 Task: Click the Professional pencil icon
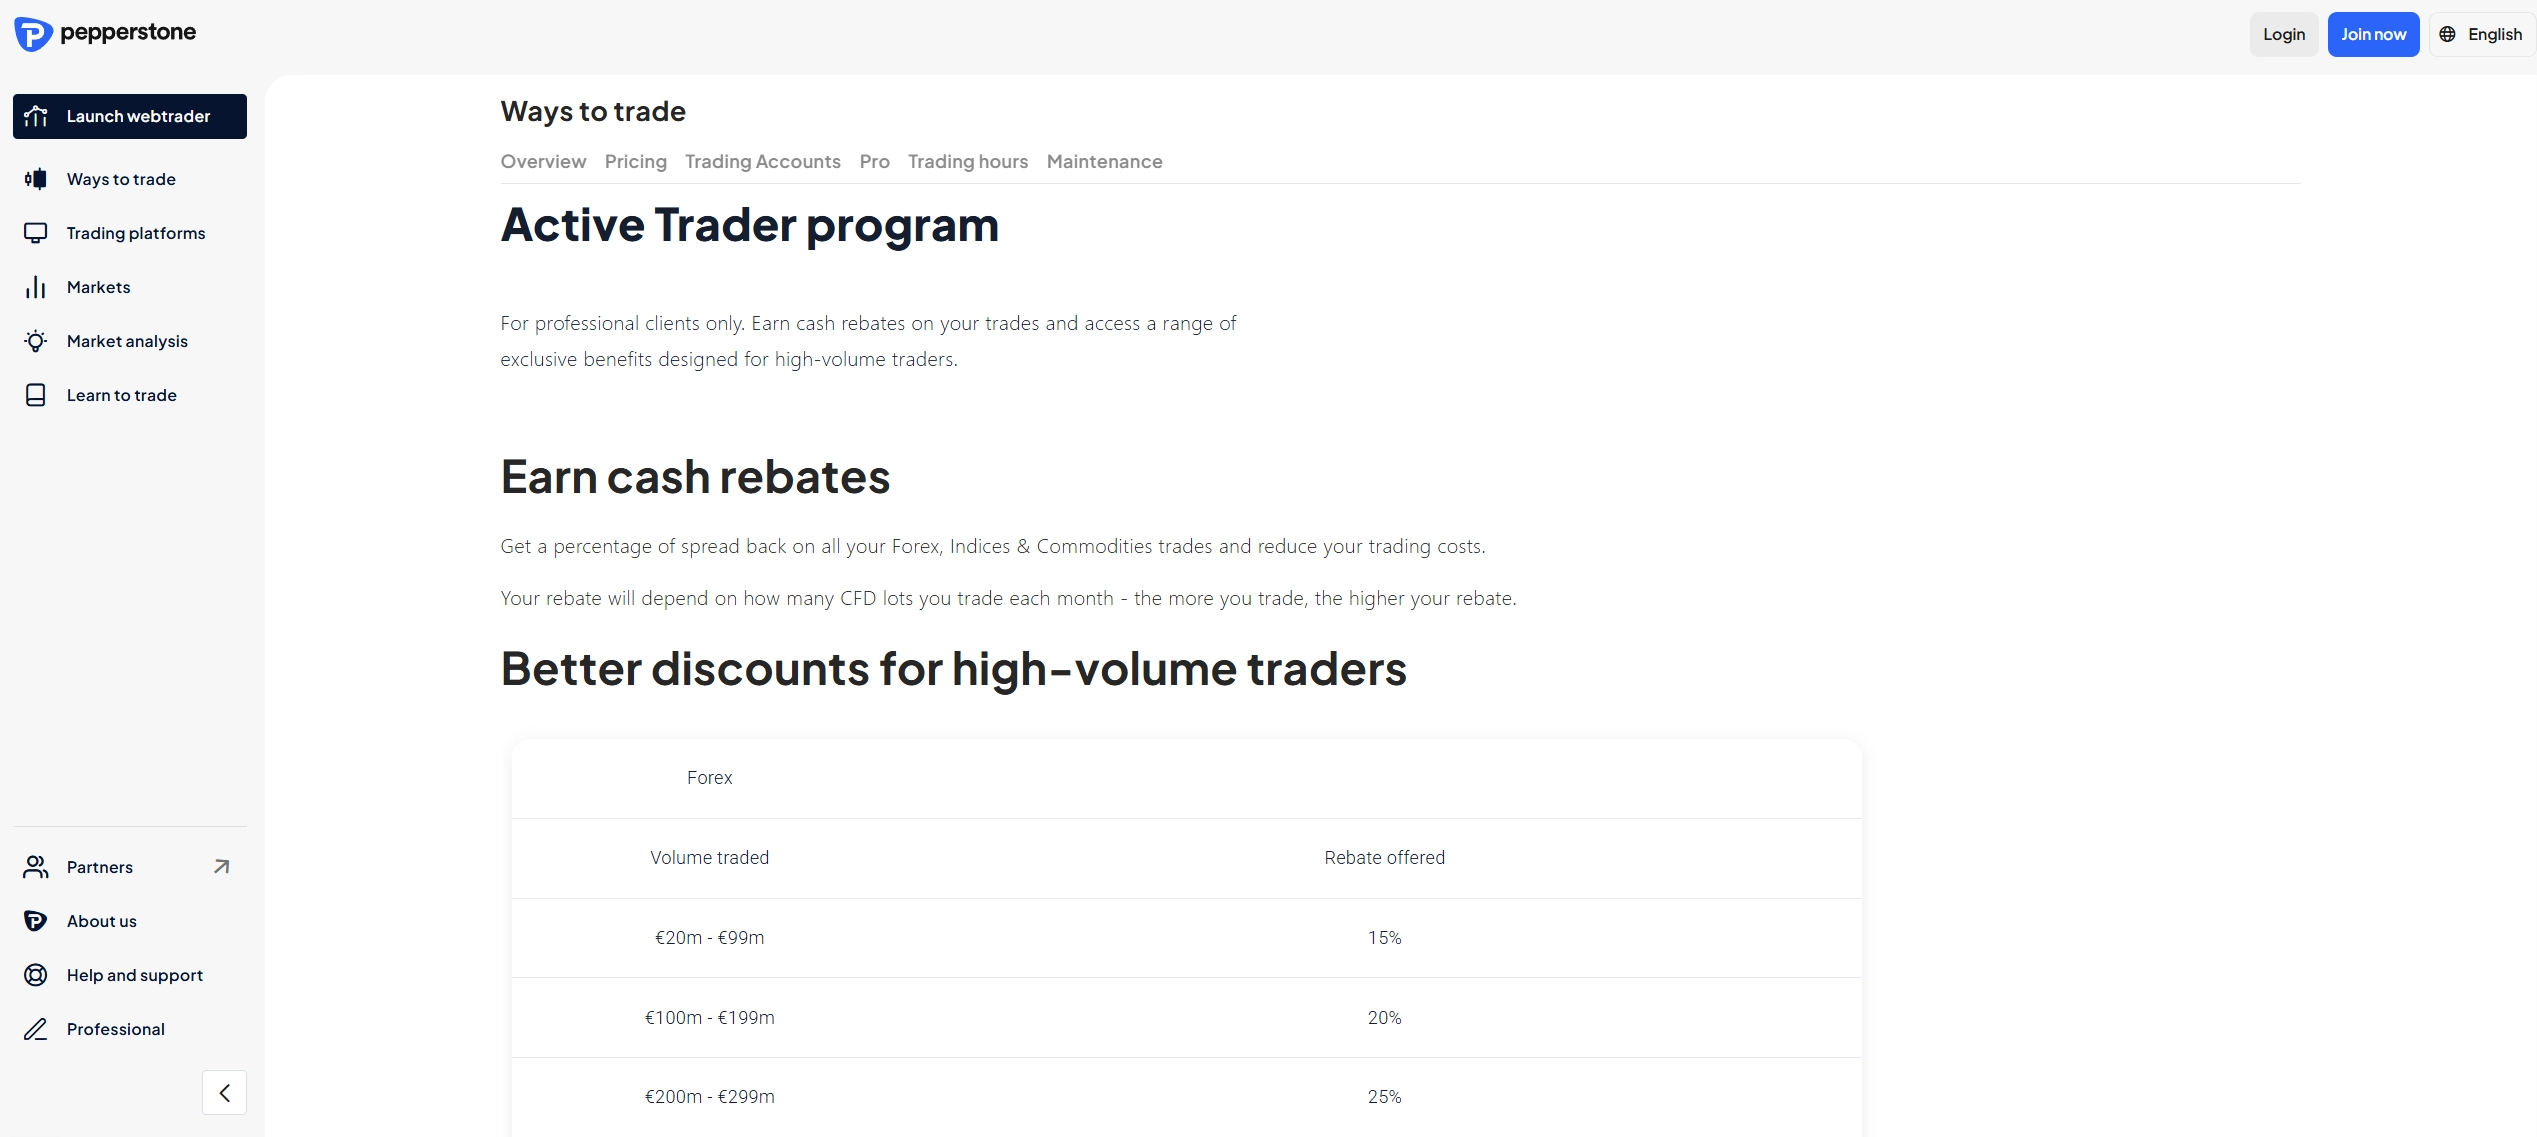[x=36, y=1029]
